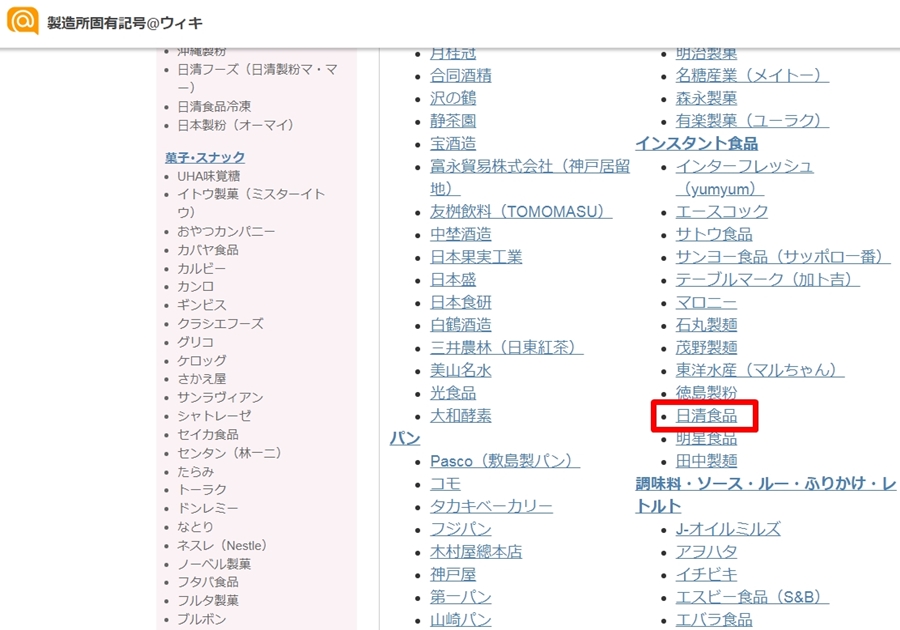Open Pasco（敷島製パン） link

(x=505, y=461)
